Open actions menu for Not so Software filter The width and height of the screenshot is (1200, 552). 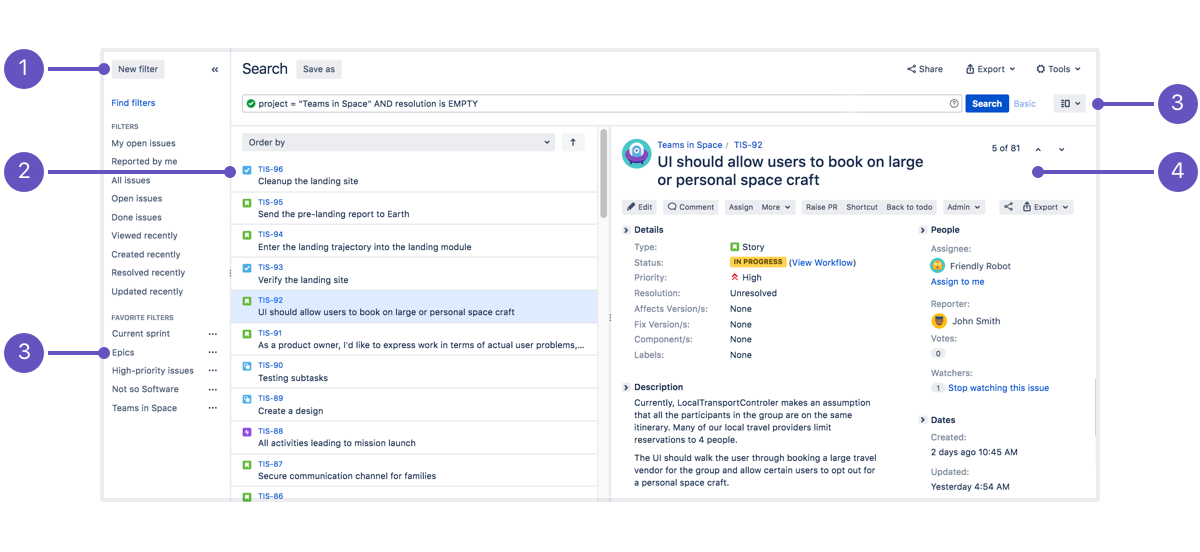point(212,390)
